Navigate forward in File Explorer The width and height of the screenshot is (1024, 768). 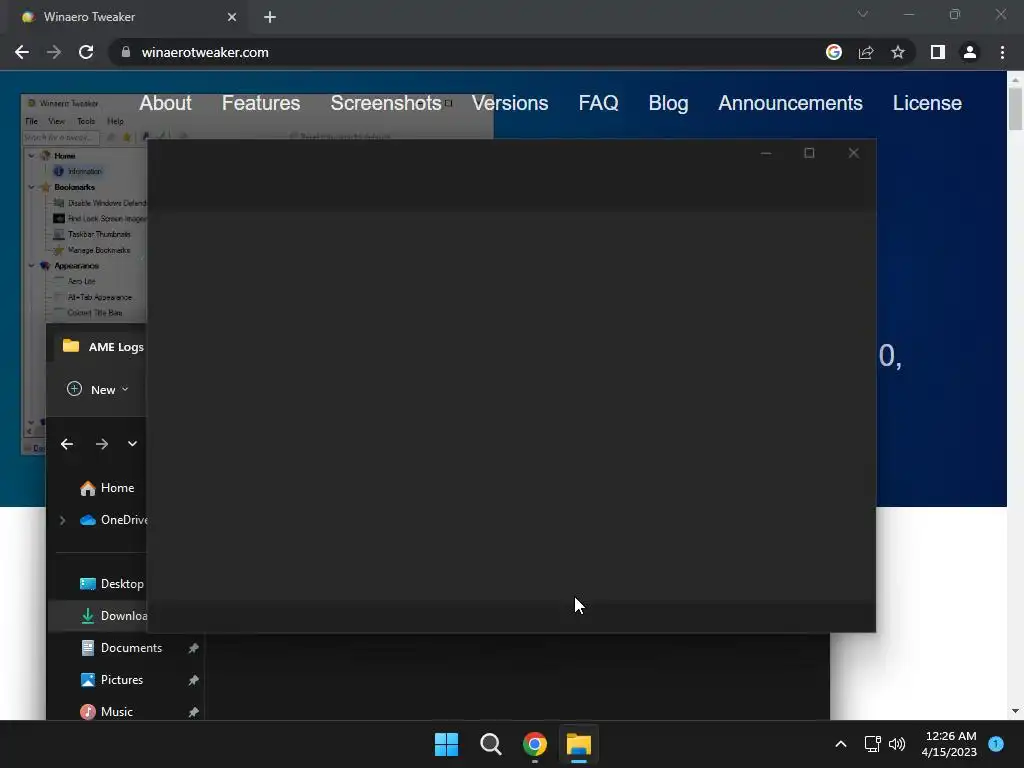(x=101, y=444)
